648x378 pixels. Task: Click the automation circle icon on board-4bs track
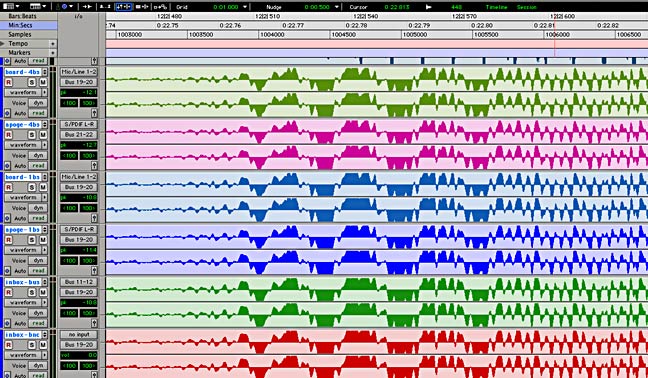pyautogui.click(x=7, y=113)
